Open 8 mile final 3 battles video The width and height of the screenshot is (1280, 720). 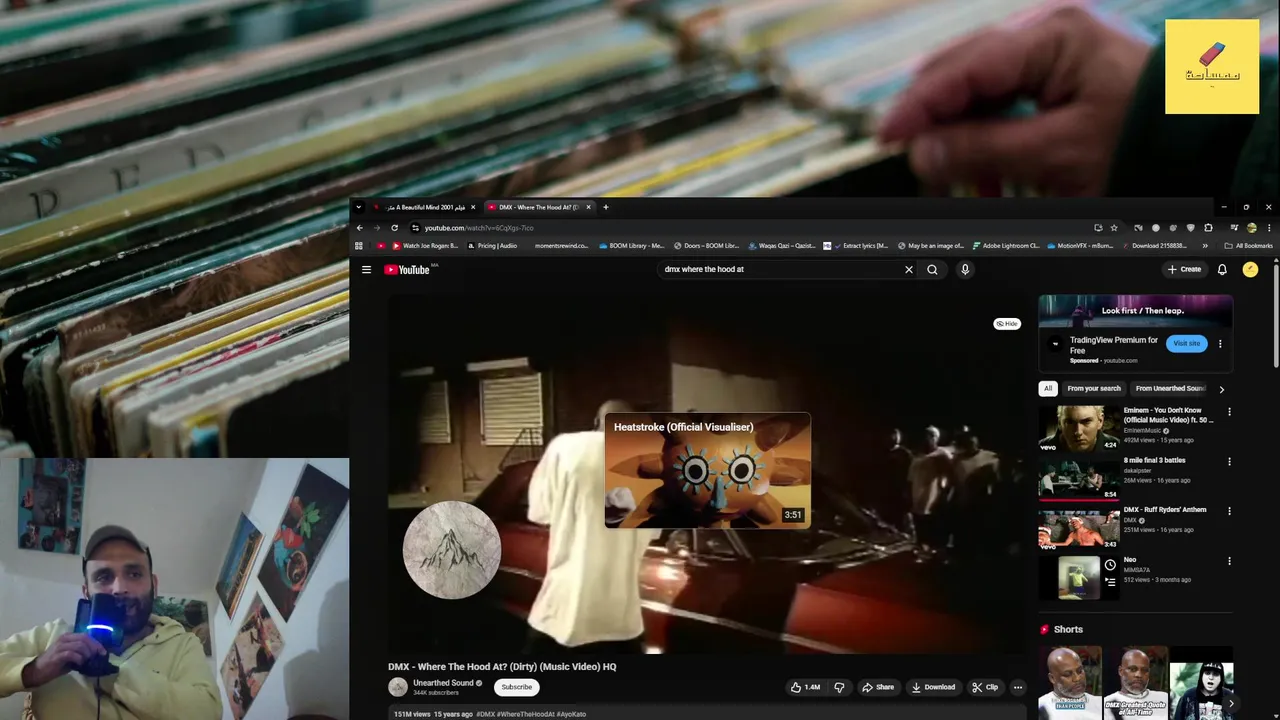coord(1079,477)
